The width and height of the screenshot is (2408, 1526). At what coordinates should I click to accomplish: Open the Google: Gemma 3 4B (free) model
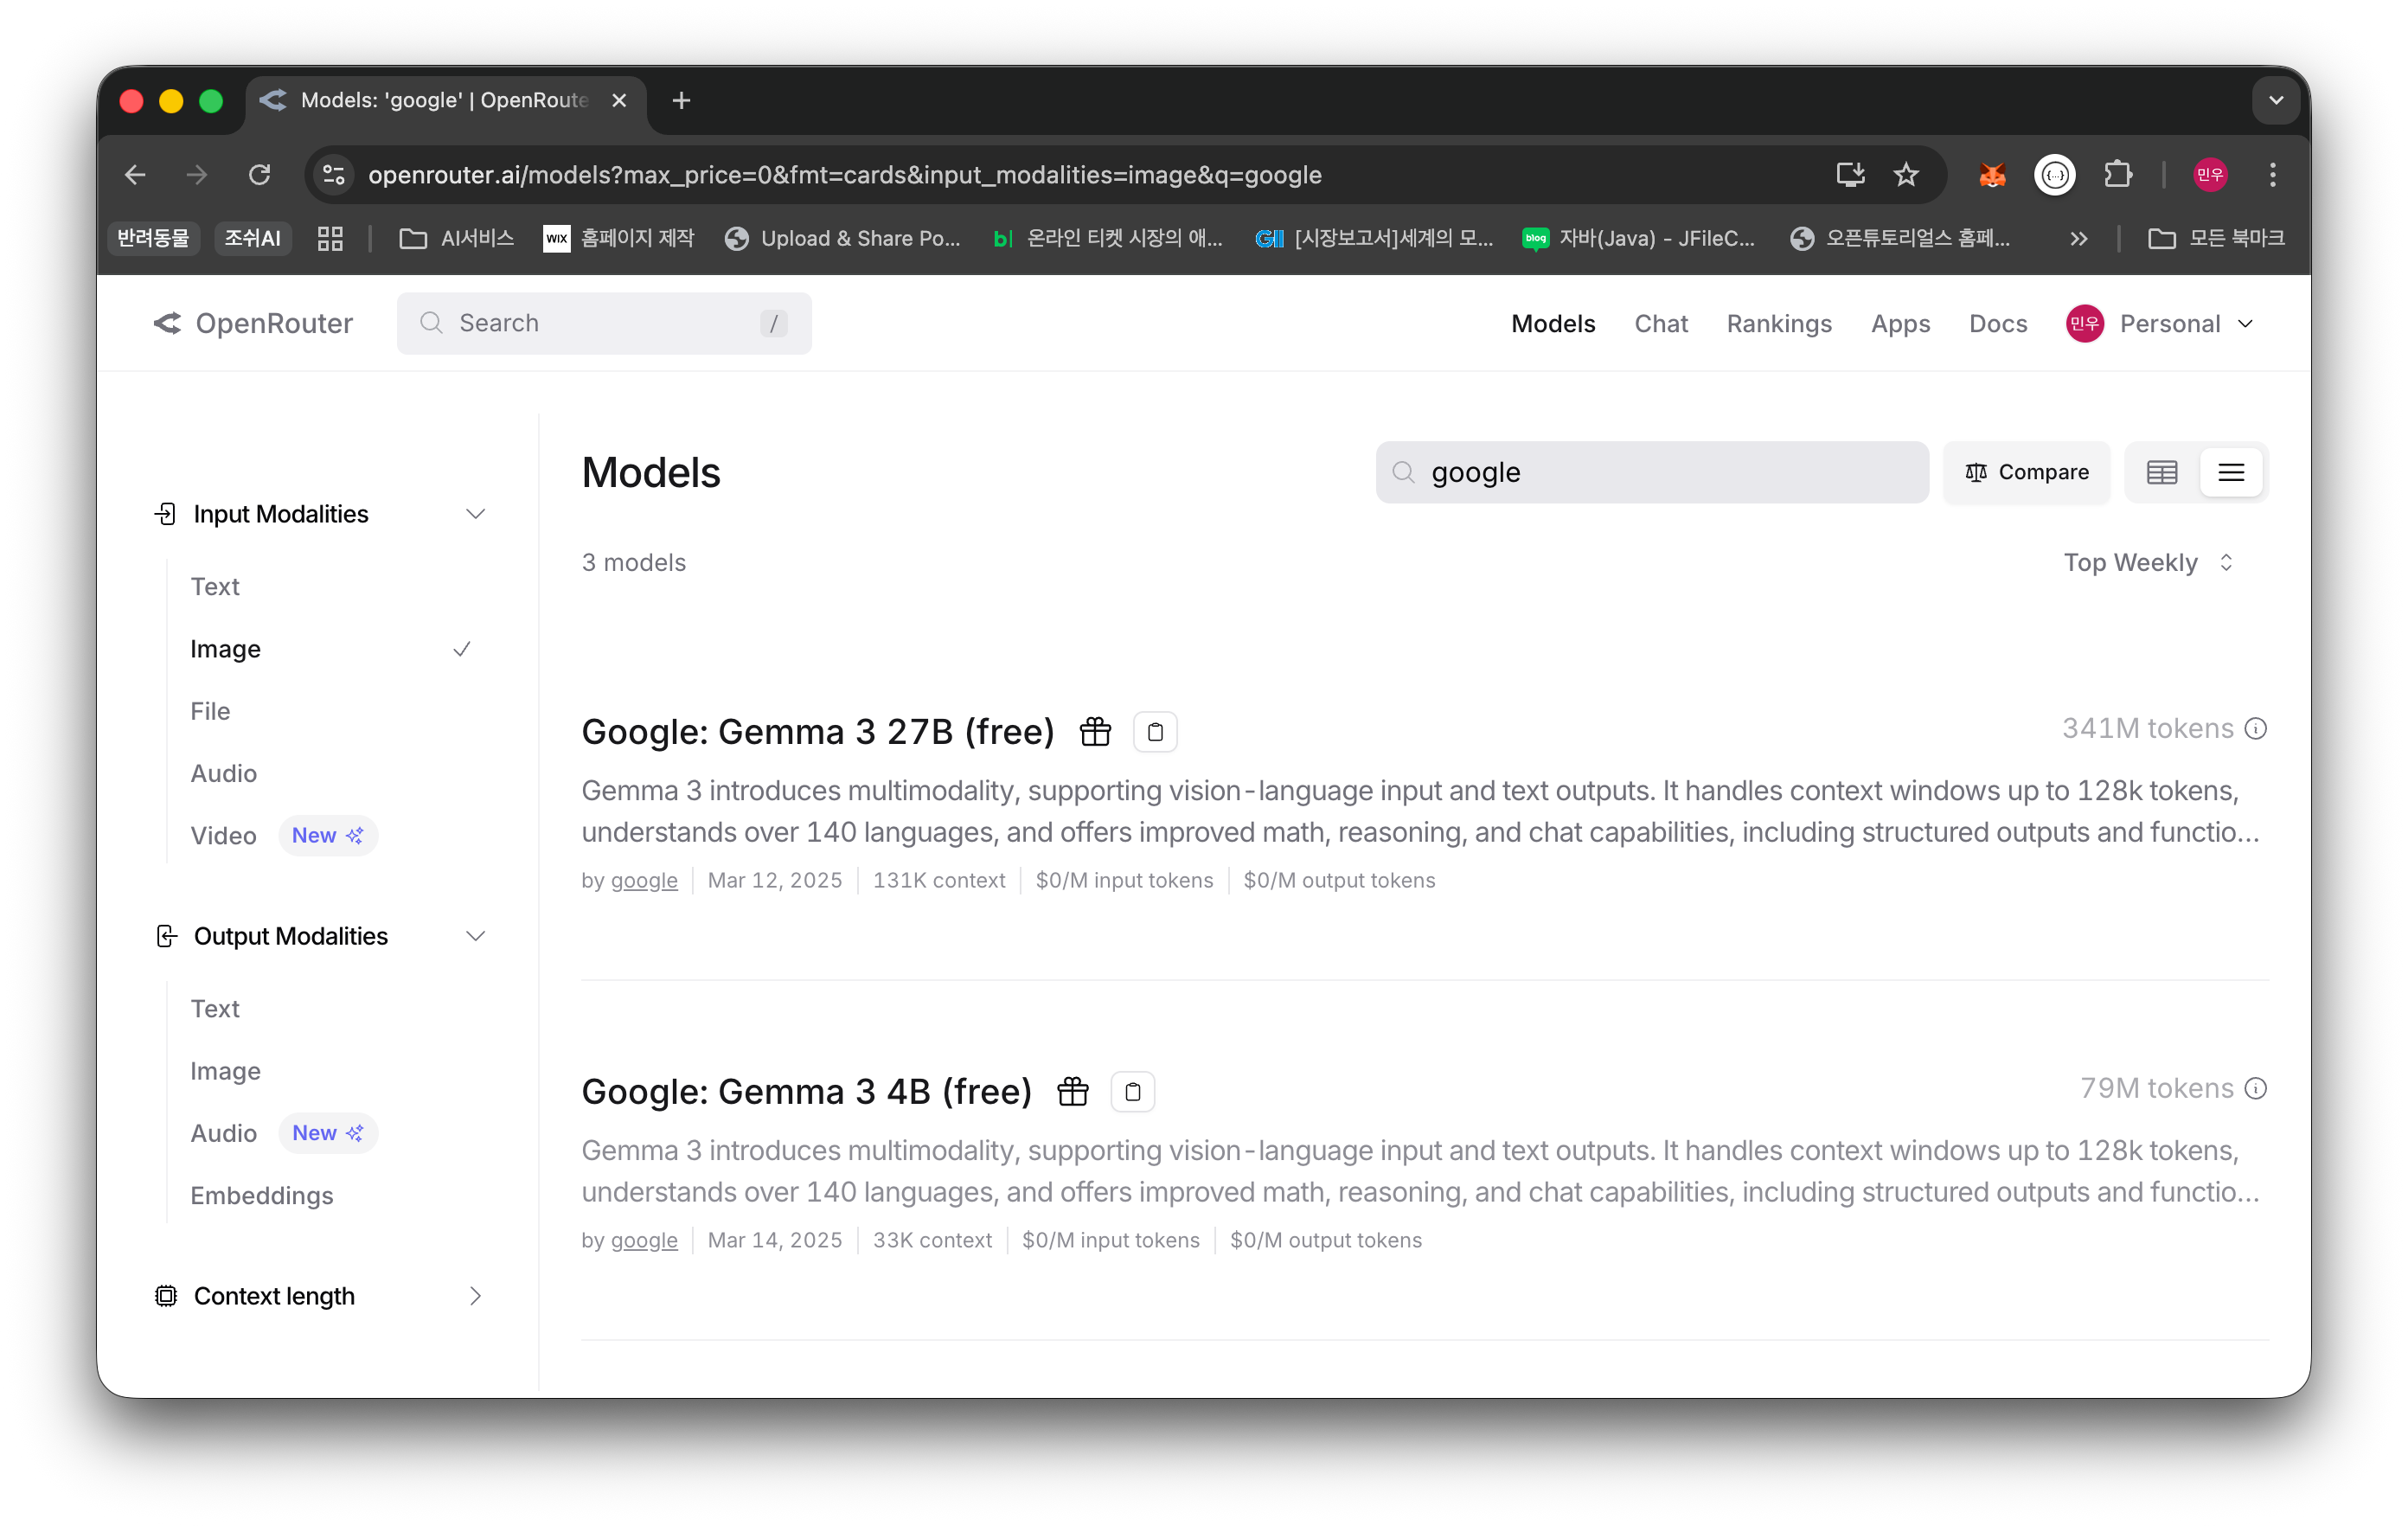point(806,1091)
